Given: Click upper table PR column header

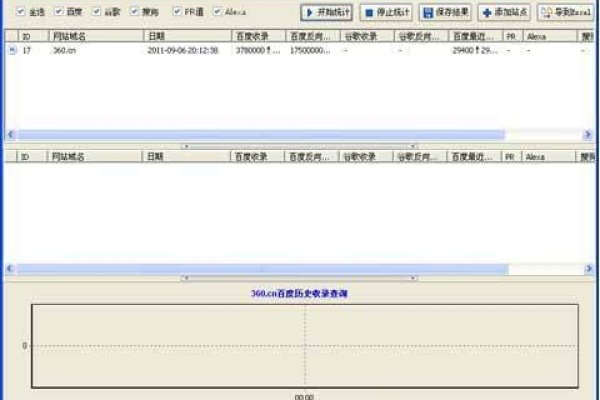Looking at the screenshot, I should [x=513, y=36].
